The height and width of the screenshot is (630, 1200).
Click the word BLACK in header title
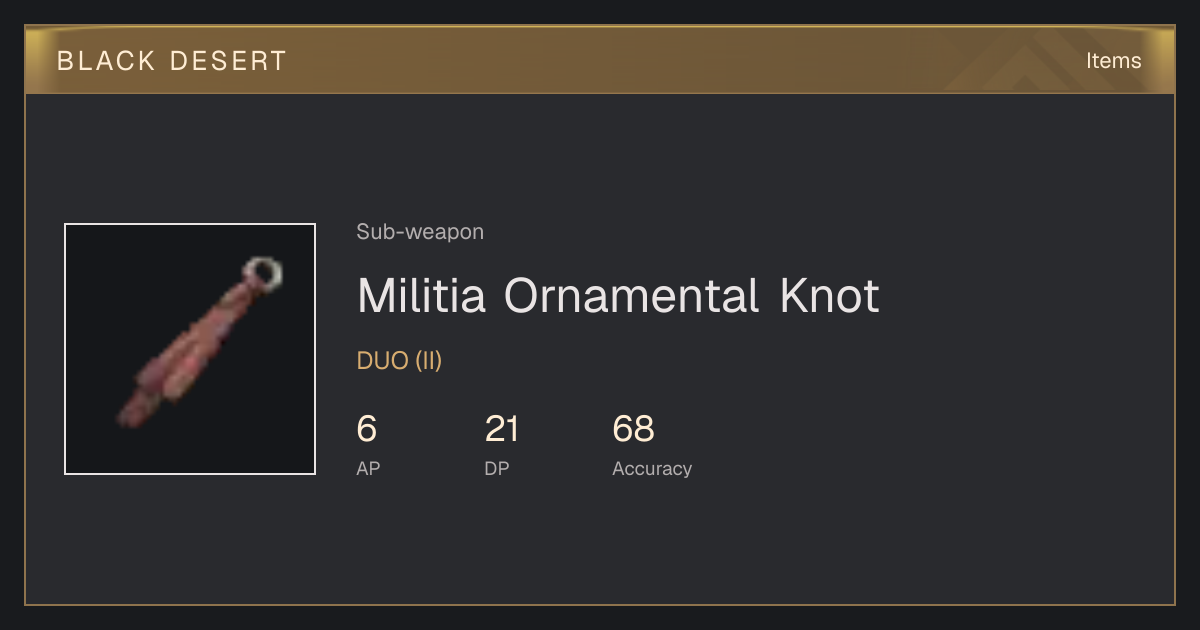(92, 61)
